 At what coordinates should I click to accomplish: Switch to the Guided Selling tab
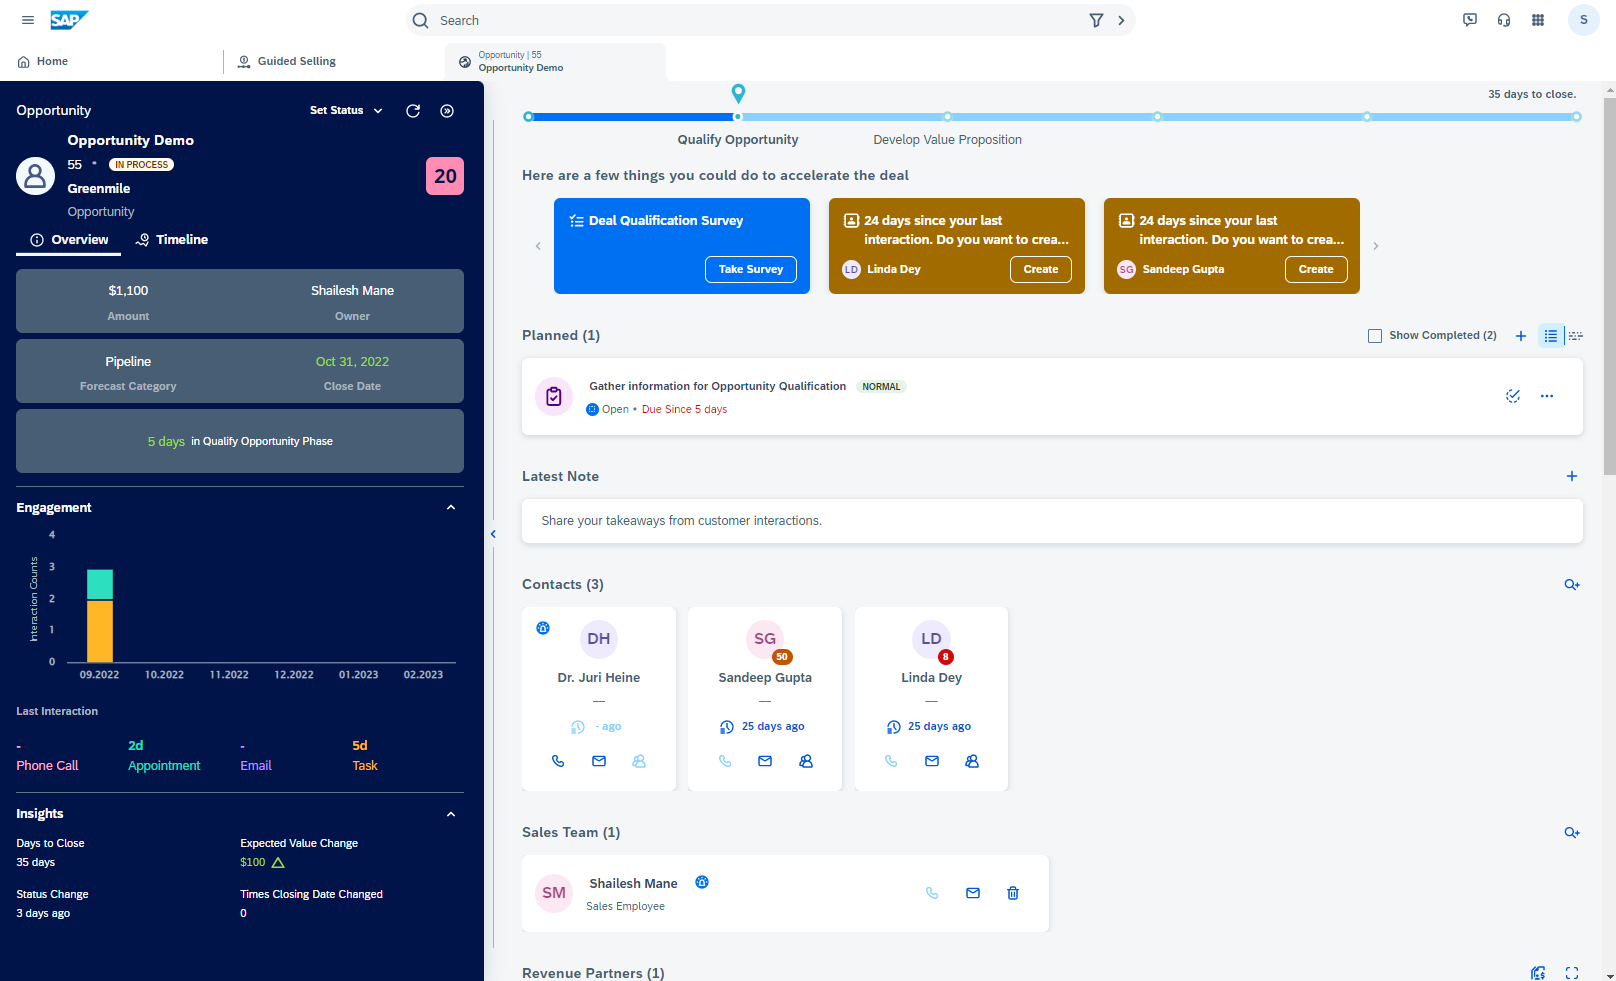(x=287, y=61)
